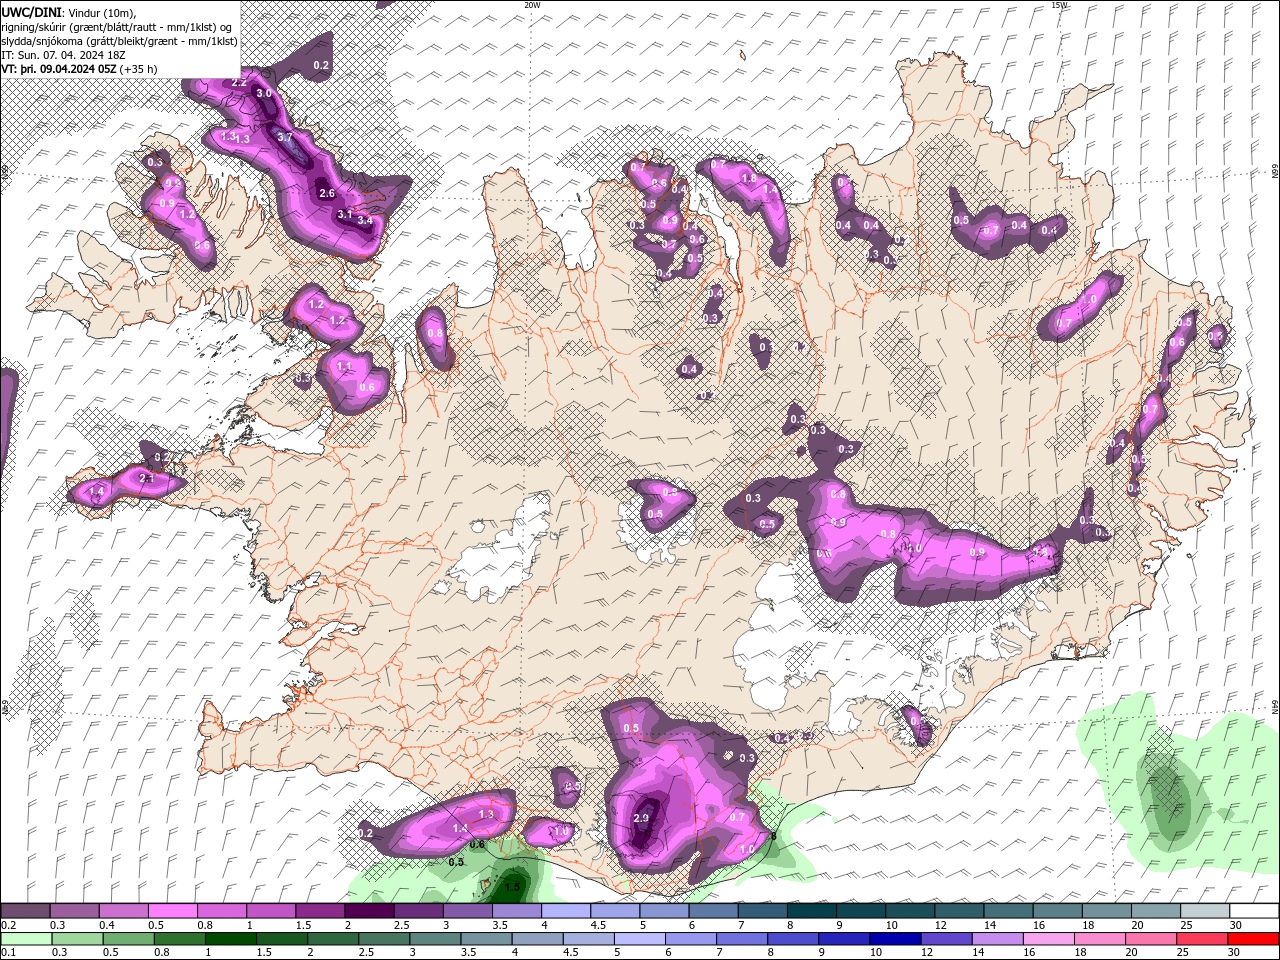Click the white 30 snow legend swatch
Screen dimensions: 1280x960
pyautogui.click(x=1255, y=910)
